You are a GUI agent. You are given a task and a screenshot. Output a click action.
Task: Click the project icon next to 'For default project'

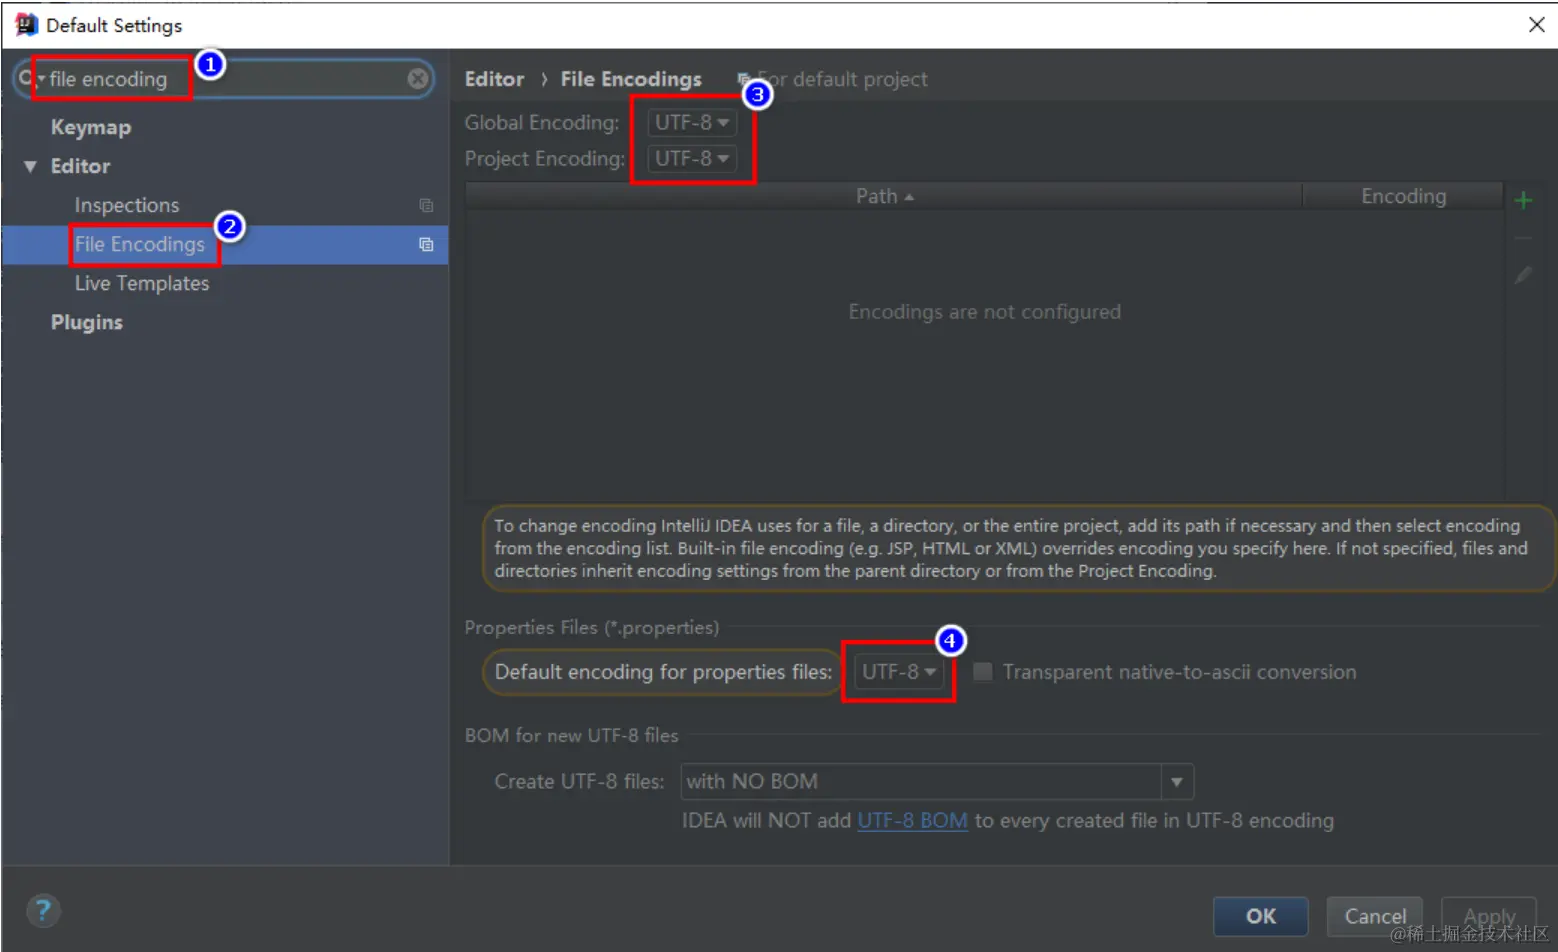744,79
